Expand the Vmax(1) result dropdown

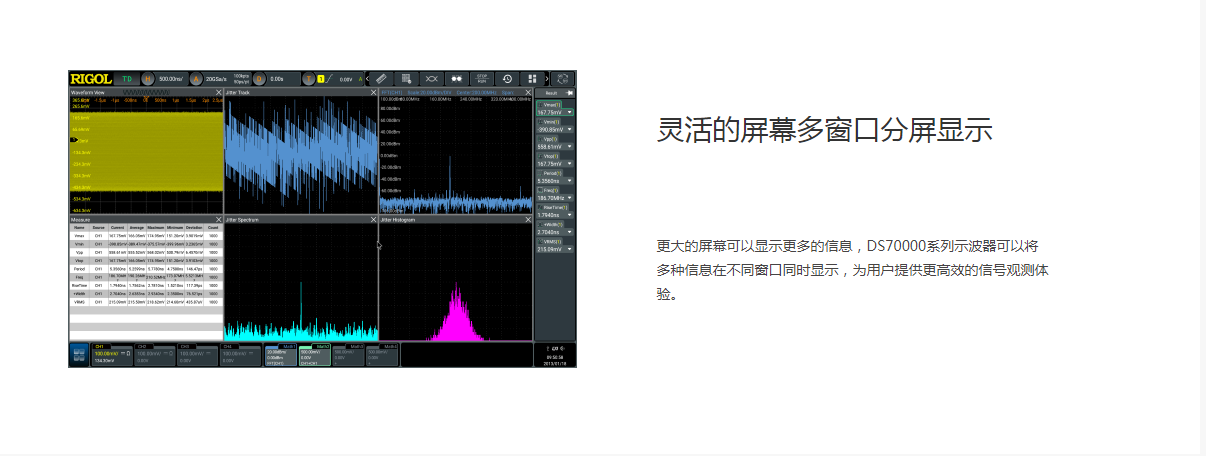pyautogui.click(x=569, y=113)
